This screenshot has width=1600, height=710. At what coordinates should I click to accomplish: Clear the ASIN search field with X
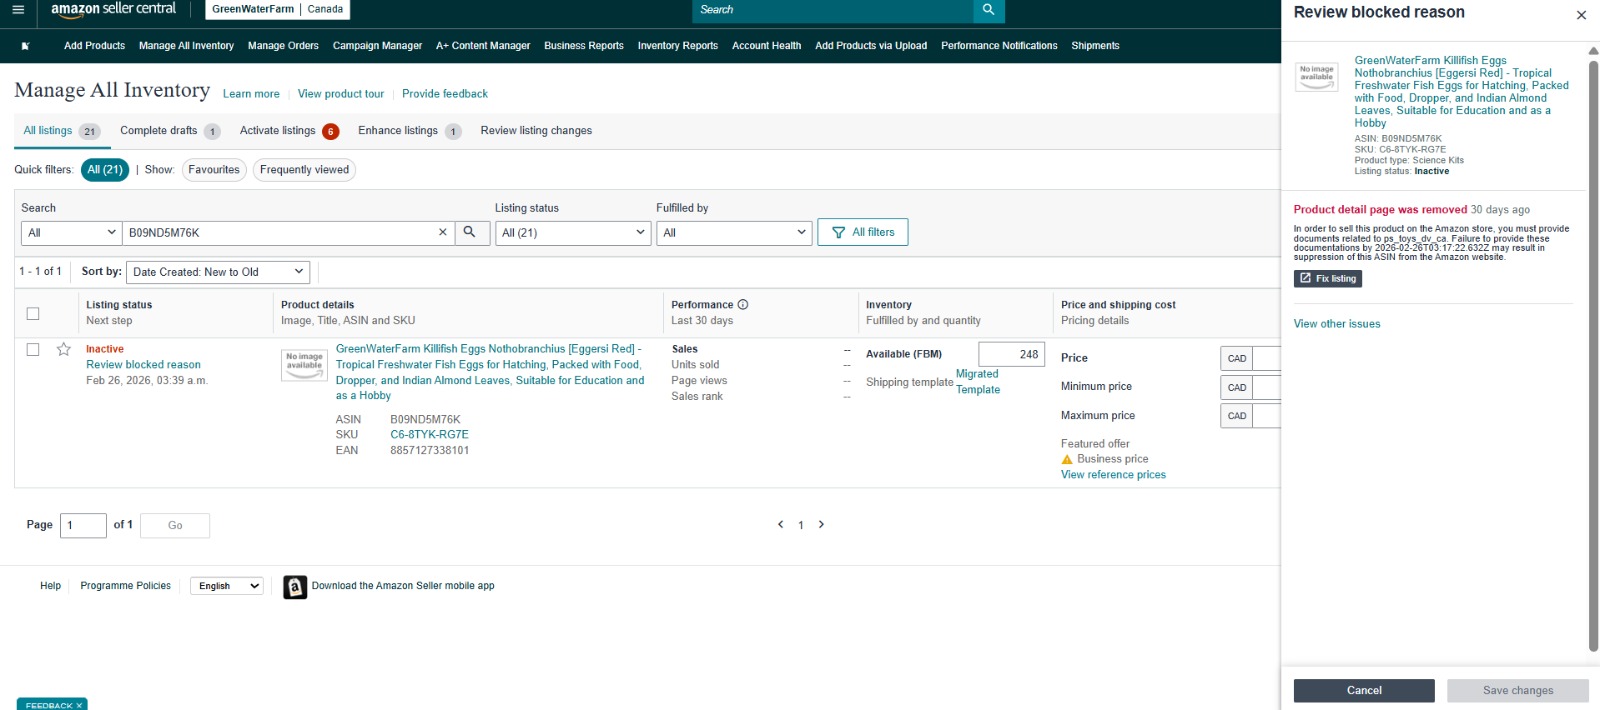click(x=443, y=232)
